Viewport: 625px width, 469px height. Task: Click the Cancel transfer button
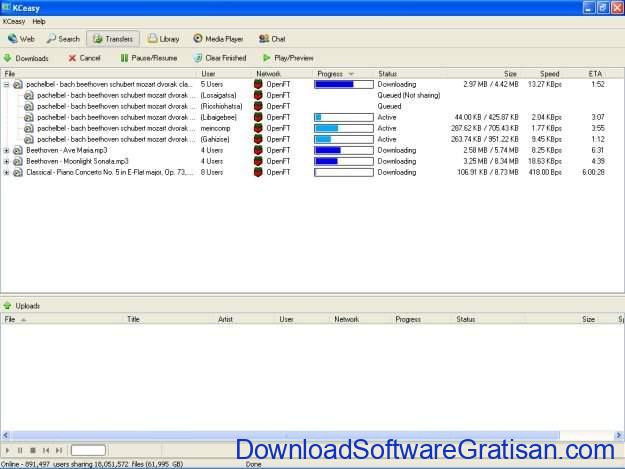[x=84, y=58]
